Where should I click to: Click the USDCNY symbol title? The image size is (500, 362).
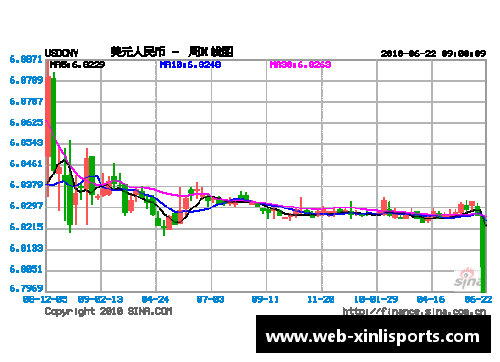pyautogui.click(x=61, y=53)
